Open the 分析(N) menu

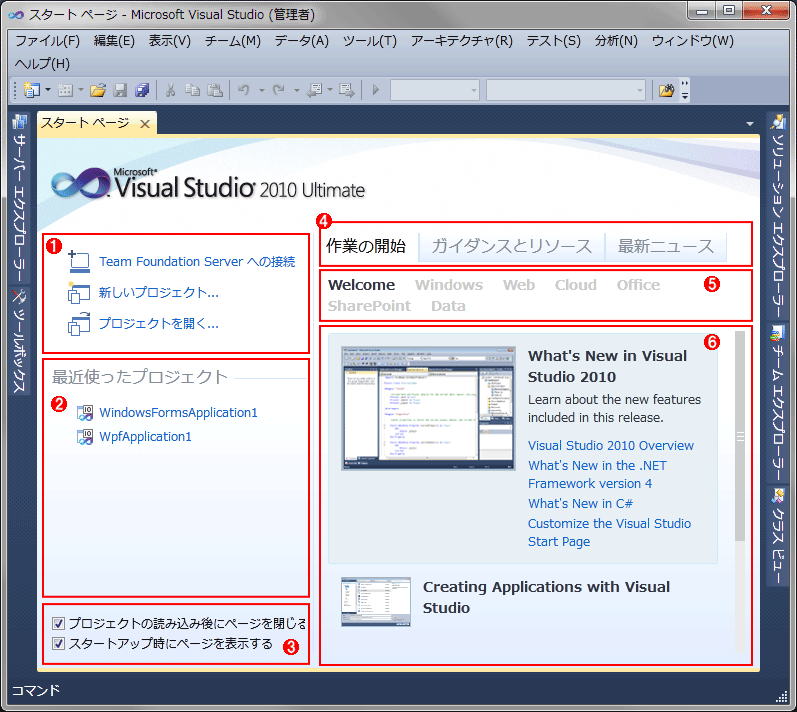(616, 41)
